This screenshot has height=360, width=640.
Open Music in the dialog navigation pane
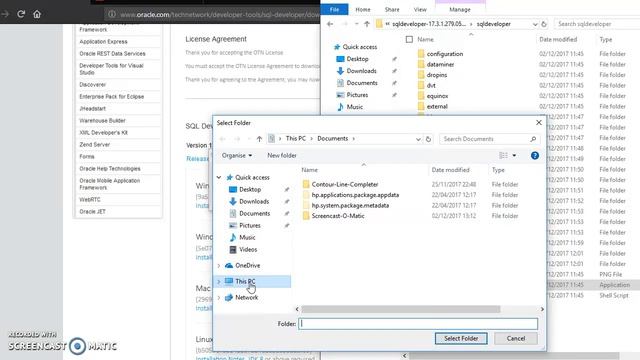(x=247, y=237)
